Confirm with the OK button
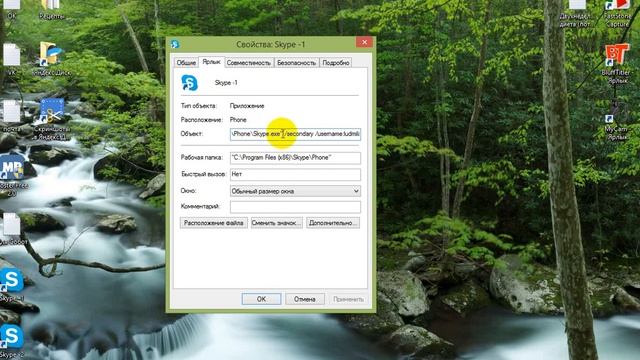 click(261, 299)
